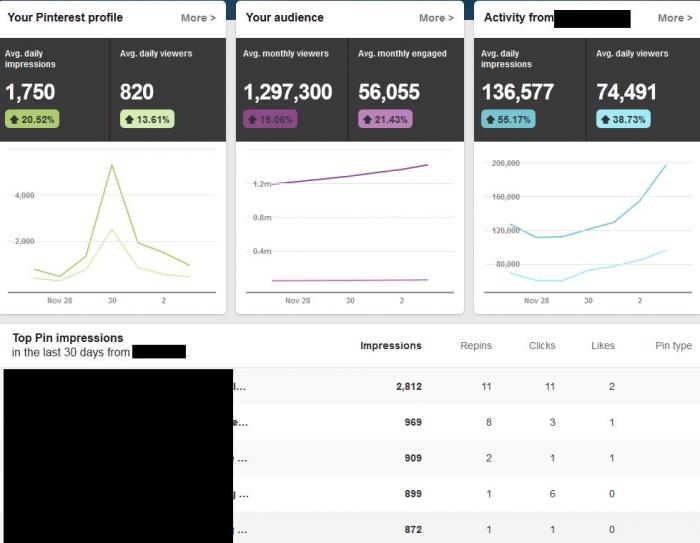This screenshot has width=700, height=543.
Task: Click the light blue 38.73% viewers badge
Action: pyautogui.click(x=623, y=119)
